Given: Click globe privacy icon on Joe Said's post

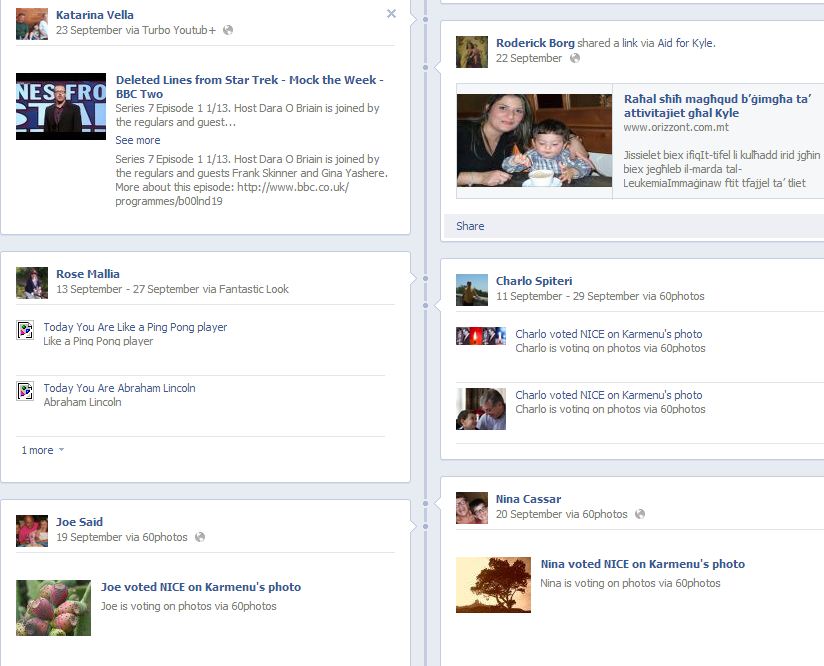Looking at the screenshot, I should click(200, 537).
